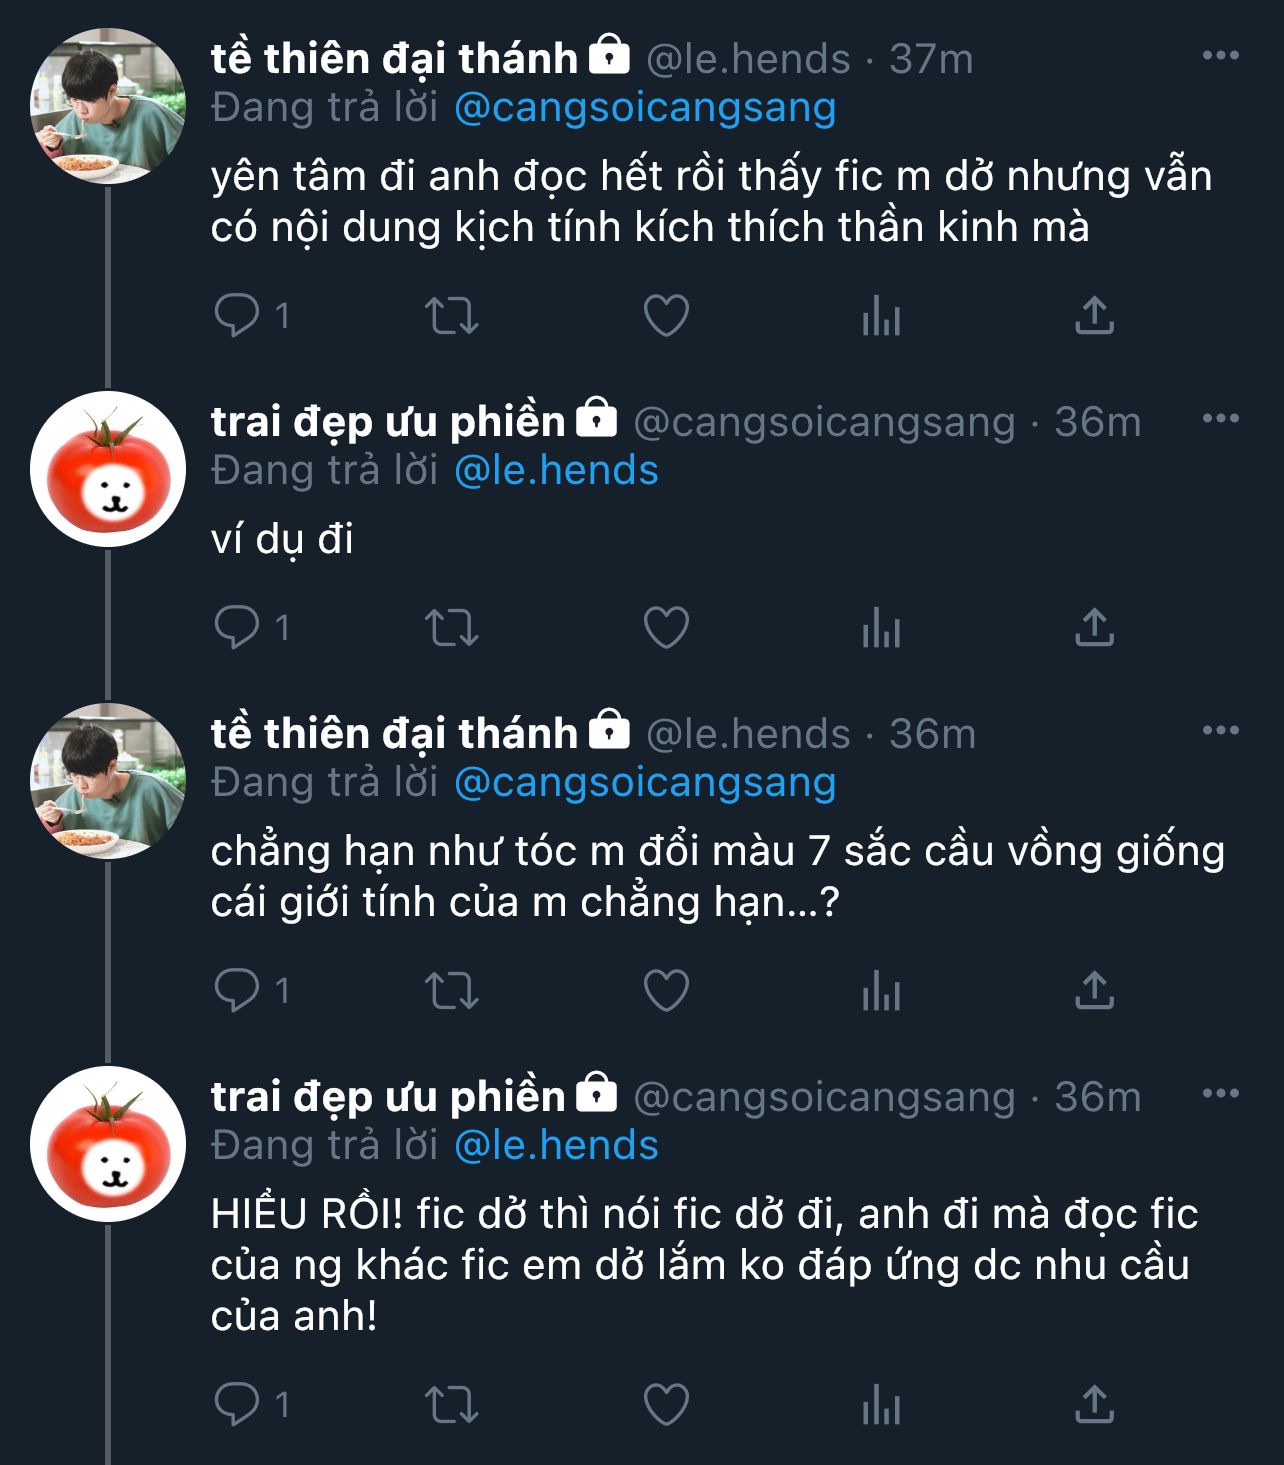
Task: Open the tomato profile picture in the last tweet
Action: (x=108, y=1144)
